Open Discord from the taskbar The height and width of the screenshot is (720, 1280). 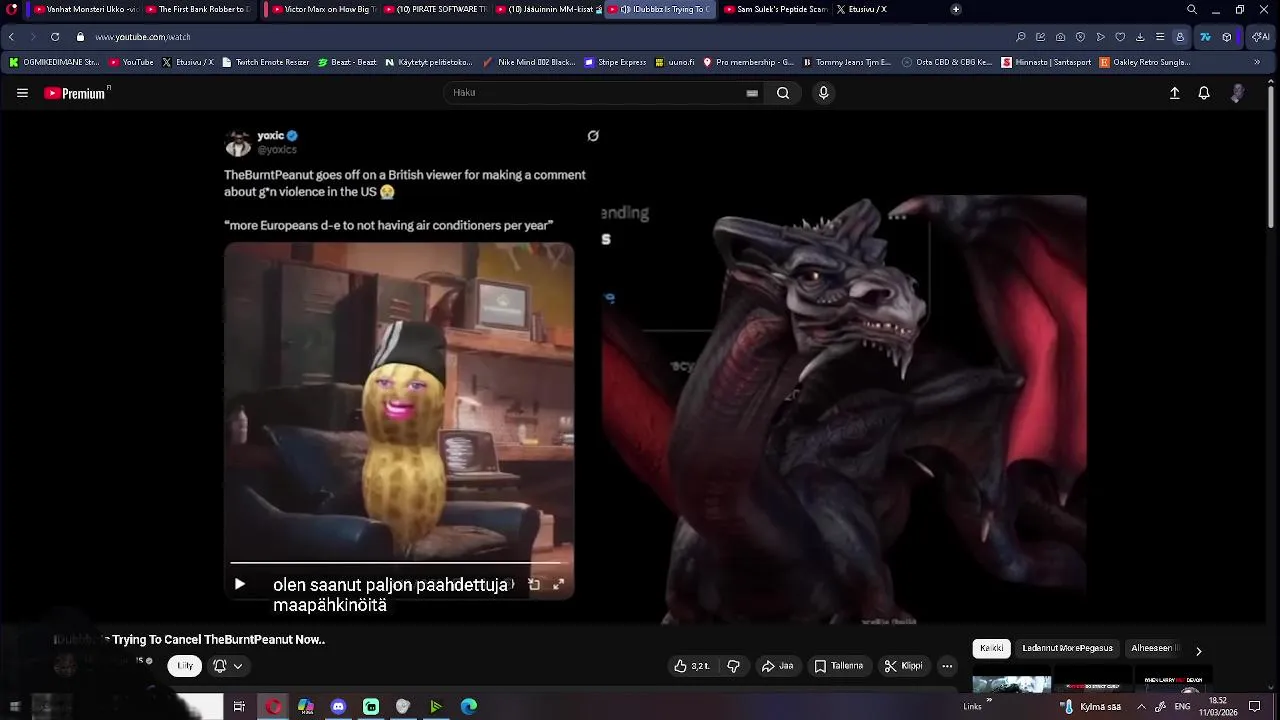pos(338,706)
